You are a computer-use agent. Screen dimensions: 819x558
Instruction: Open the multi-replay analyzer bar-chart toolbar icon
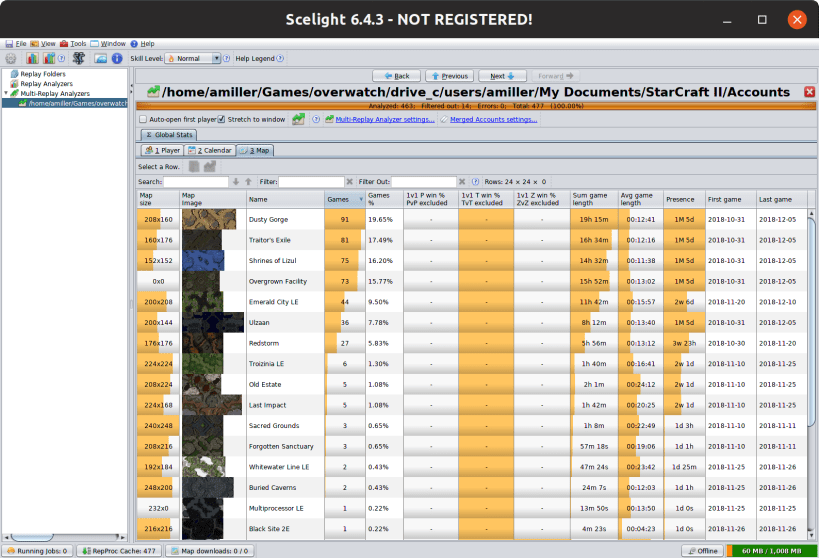point(49,59)
